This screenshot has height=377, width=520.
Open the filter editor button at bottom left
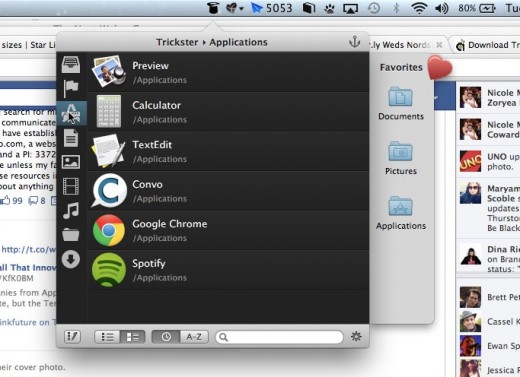coord(72,337)
